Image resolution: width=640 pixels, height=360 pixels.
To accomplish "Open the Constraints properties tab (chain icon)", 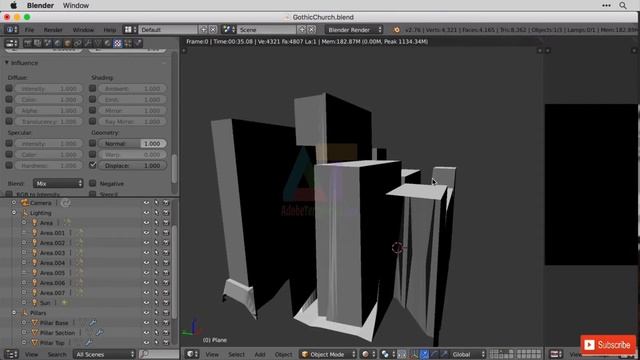I will point(78,43).
